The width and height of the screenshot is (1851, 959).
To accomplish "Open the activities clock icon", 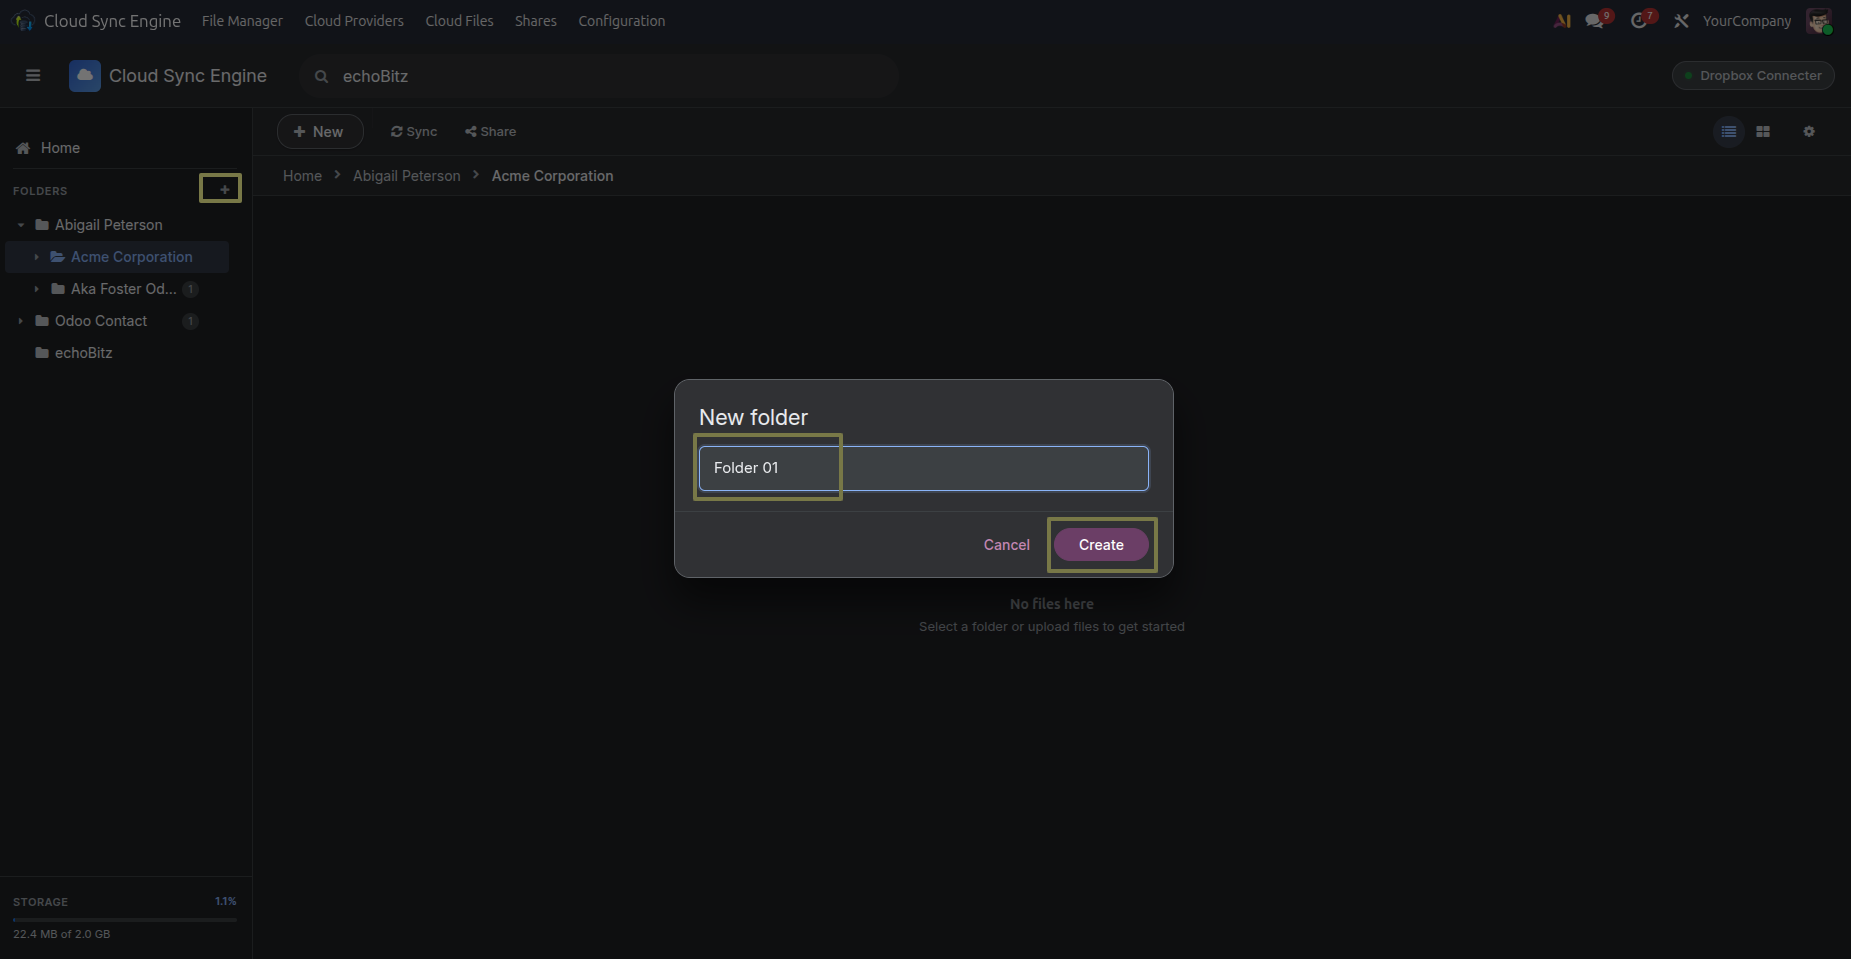I will 1640,21.
